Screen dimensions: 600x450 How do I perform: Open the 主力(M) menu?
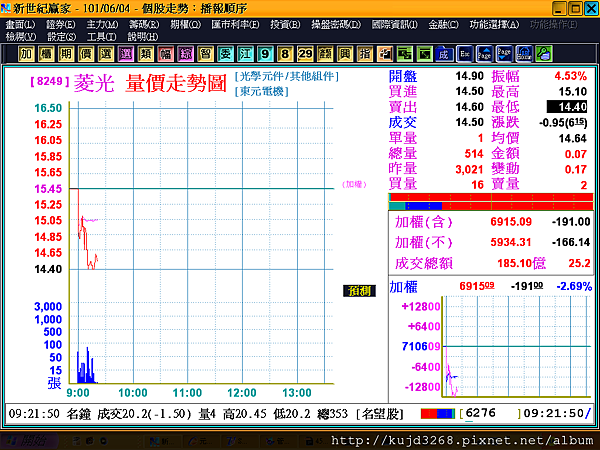[102, 25]
